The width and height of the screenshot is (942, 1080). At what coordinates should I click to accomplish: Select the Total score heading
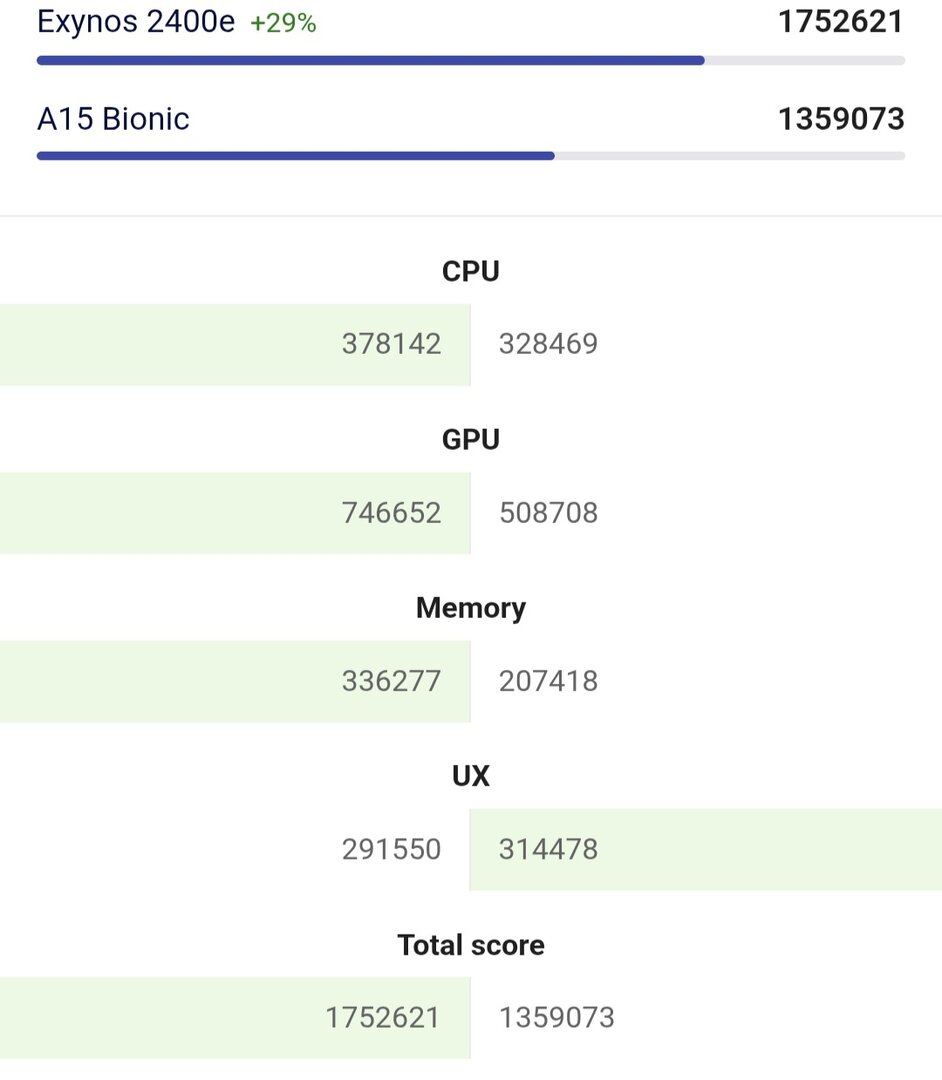(x=471, y=945)
